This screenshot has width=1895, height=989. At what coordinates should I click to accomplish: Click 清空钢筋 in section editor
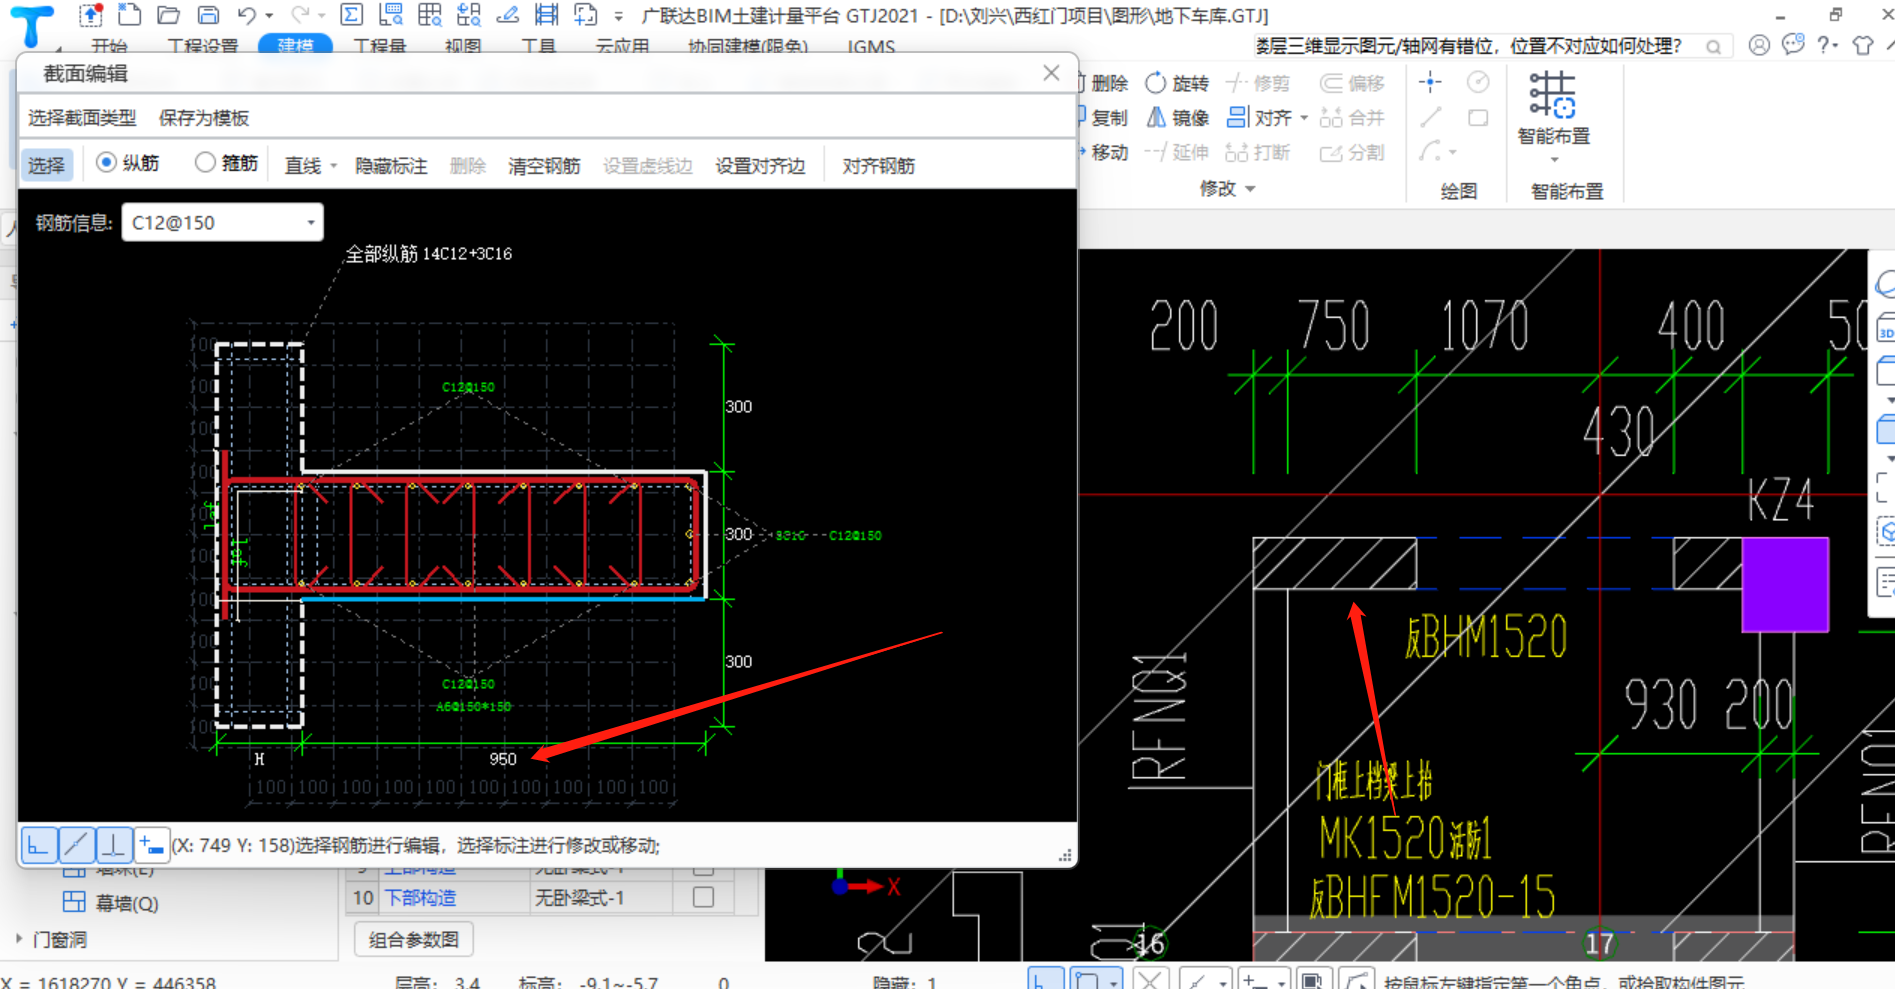(544, 166)
